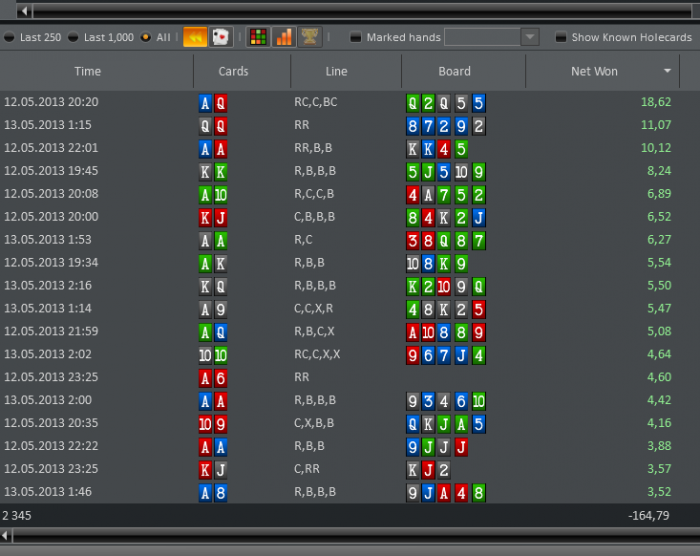
Task: Click the 10,12 net won value
Action: (656, 148)
